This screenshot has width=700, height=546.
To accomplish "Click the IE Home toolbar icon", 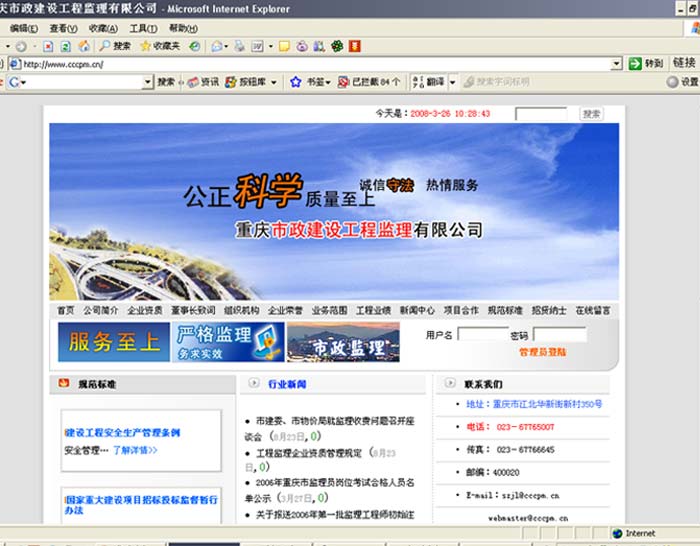I will pyautogui.click(x=84, y=46).
